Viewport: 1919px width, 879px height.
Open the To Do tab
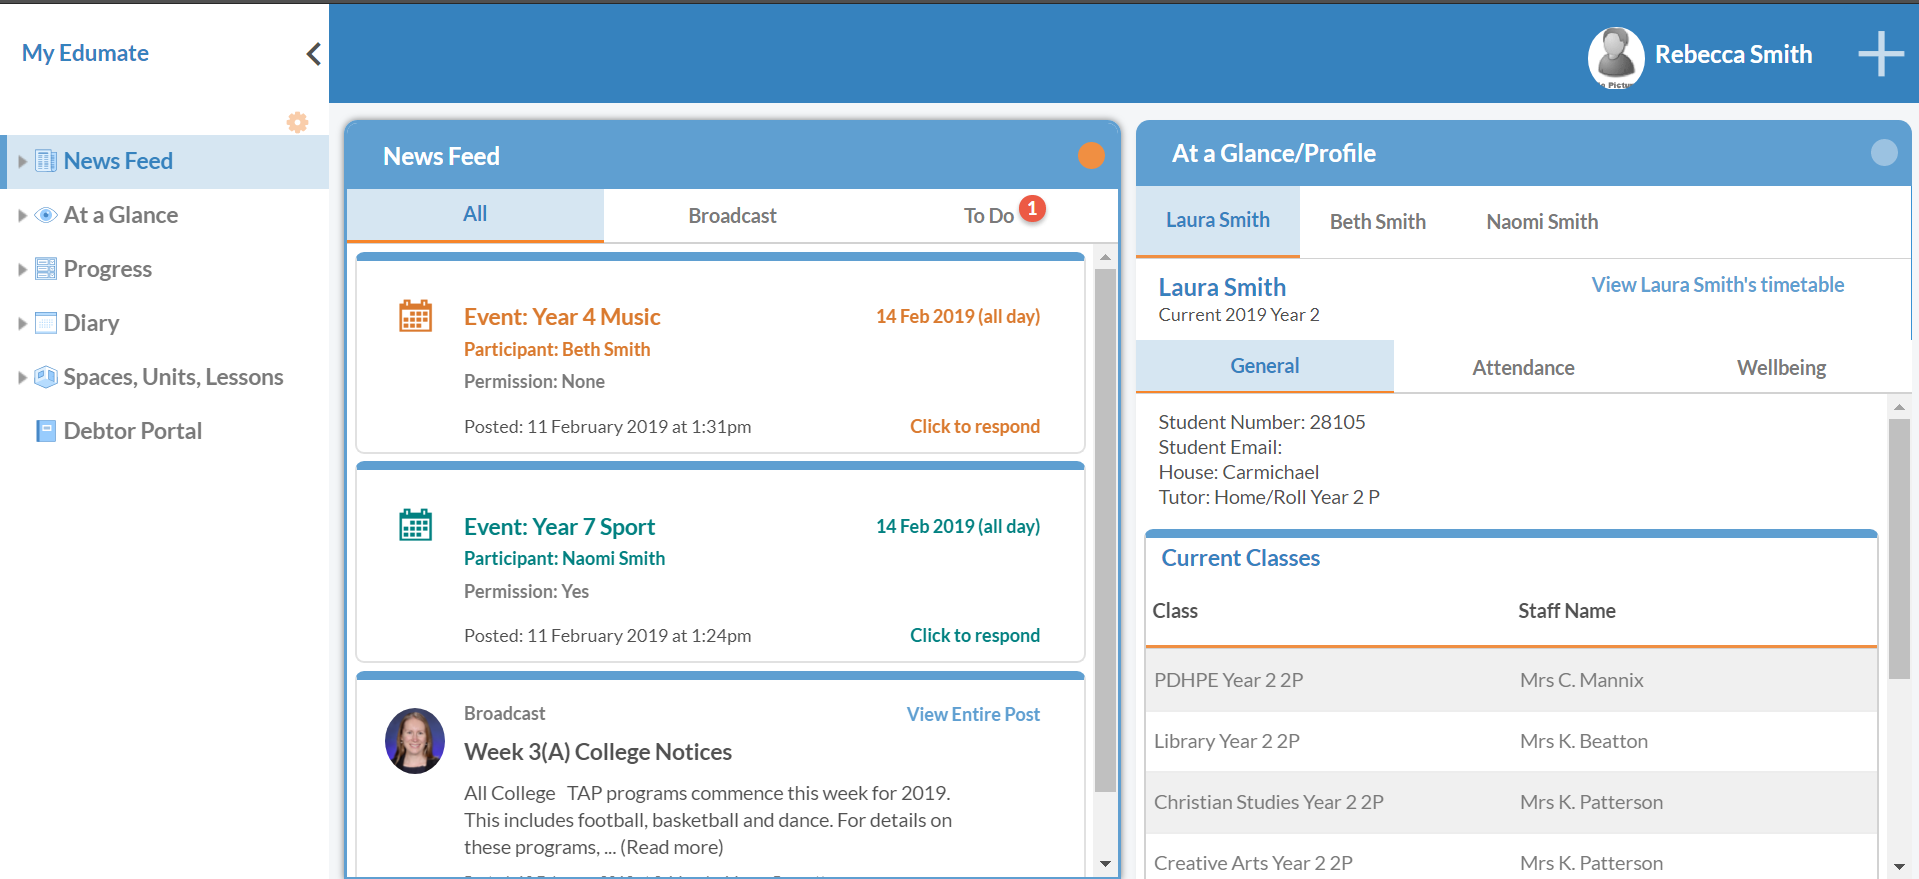(x=988, y=216)
